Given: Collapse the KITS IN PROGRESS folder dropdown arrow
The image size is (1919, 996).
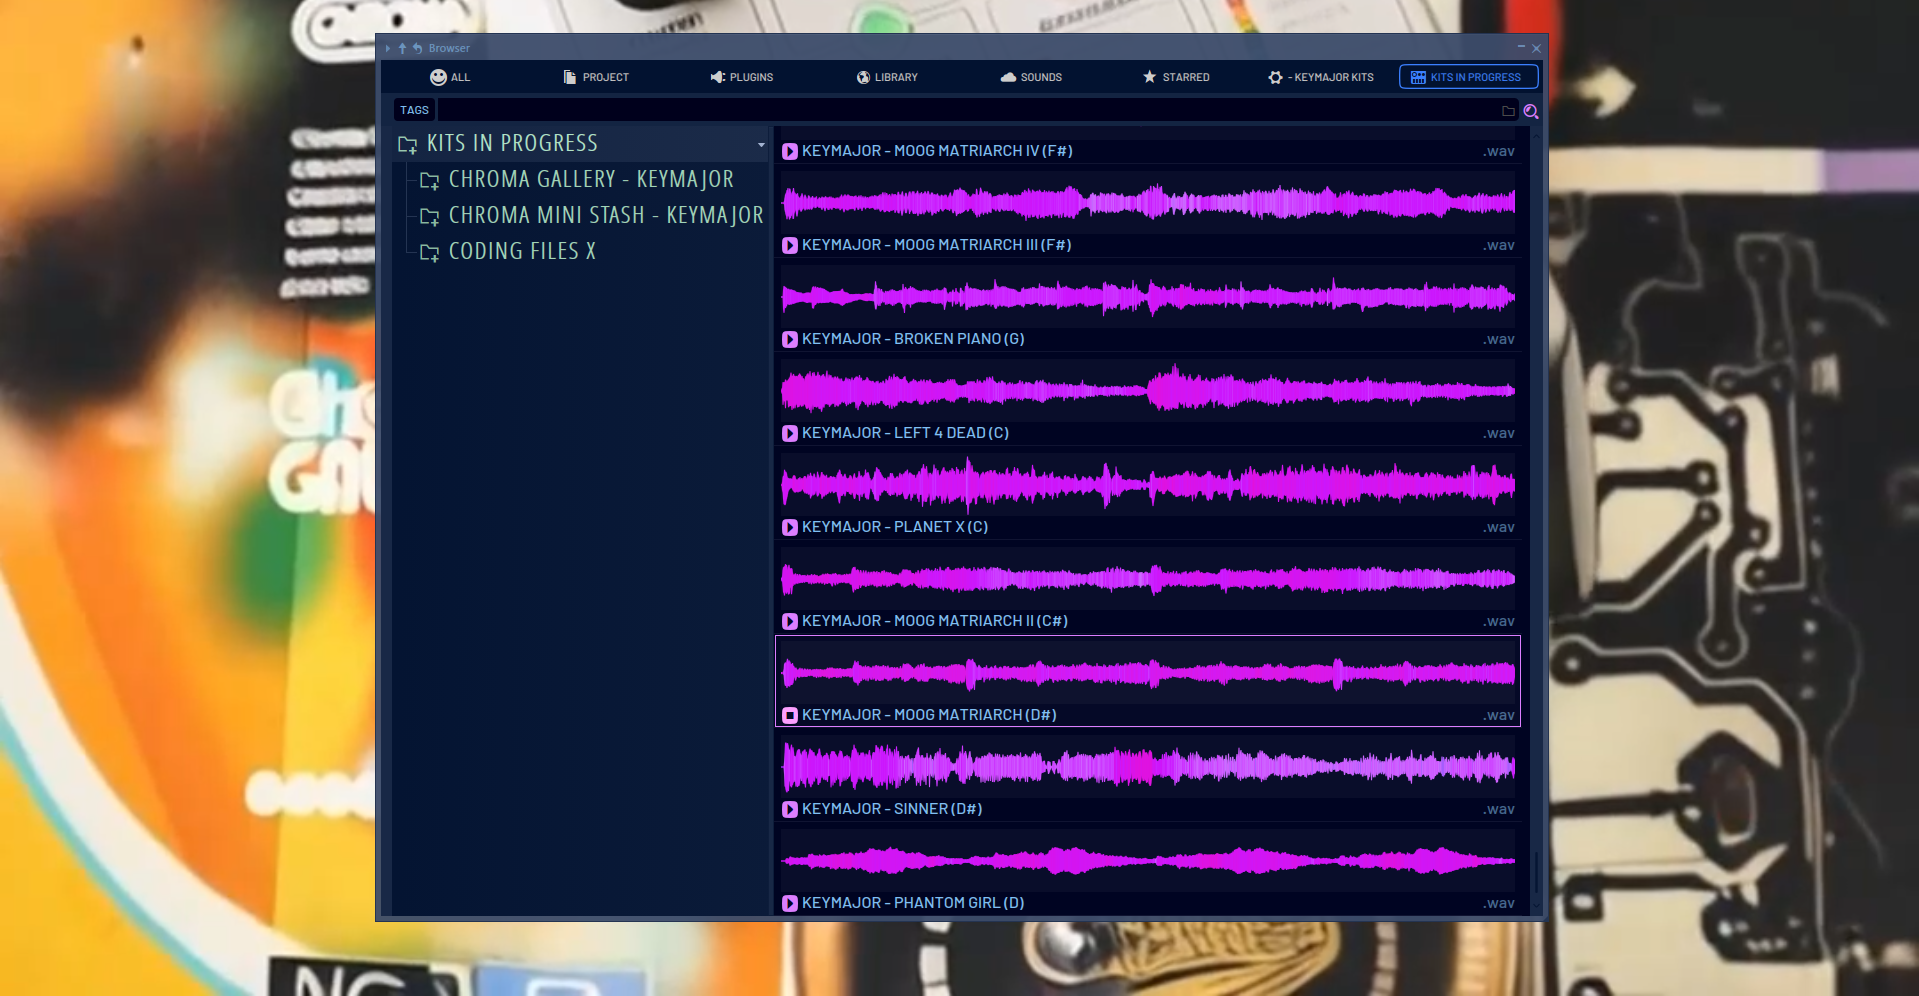Looking at the screenshot, I should [x=761, y=145].
